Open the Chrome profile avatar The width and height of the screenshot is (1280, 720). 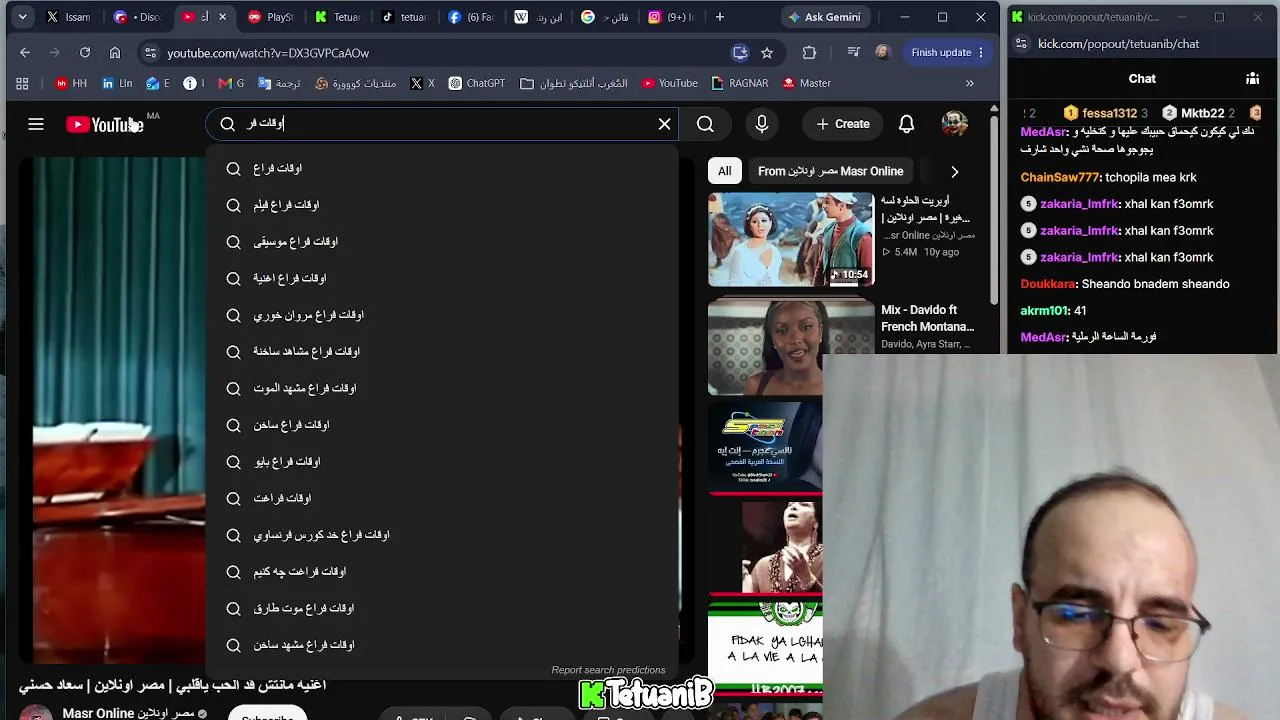[x=882, y=53]
